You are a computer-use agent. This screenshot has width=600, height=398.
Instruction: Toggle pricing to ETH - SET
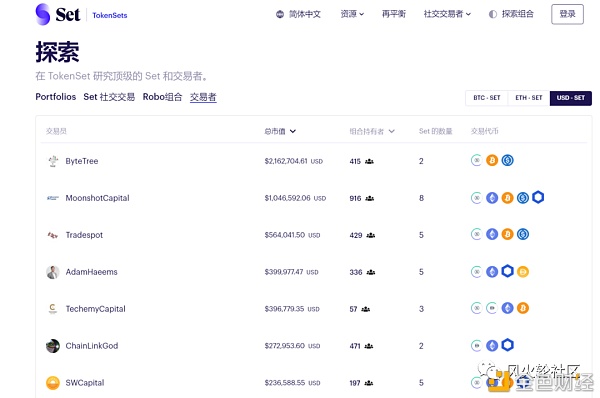pos(529,98)
